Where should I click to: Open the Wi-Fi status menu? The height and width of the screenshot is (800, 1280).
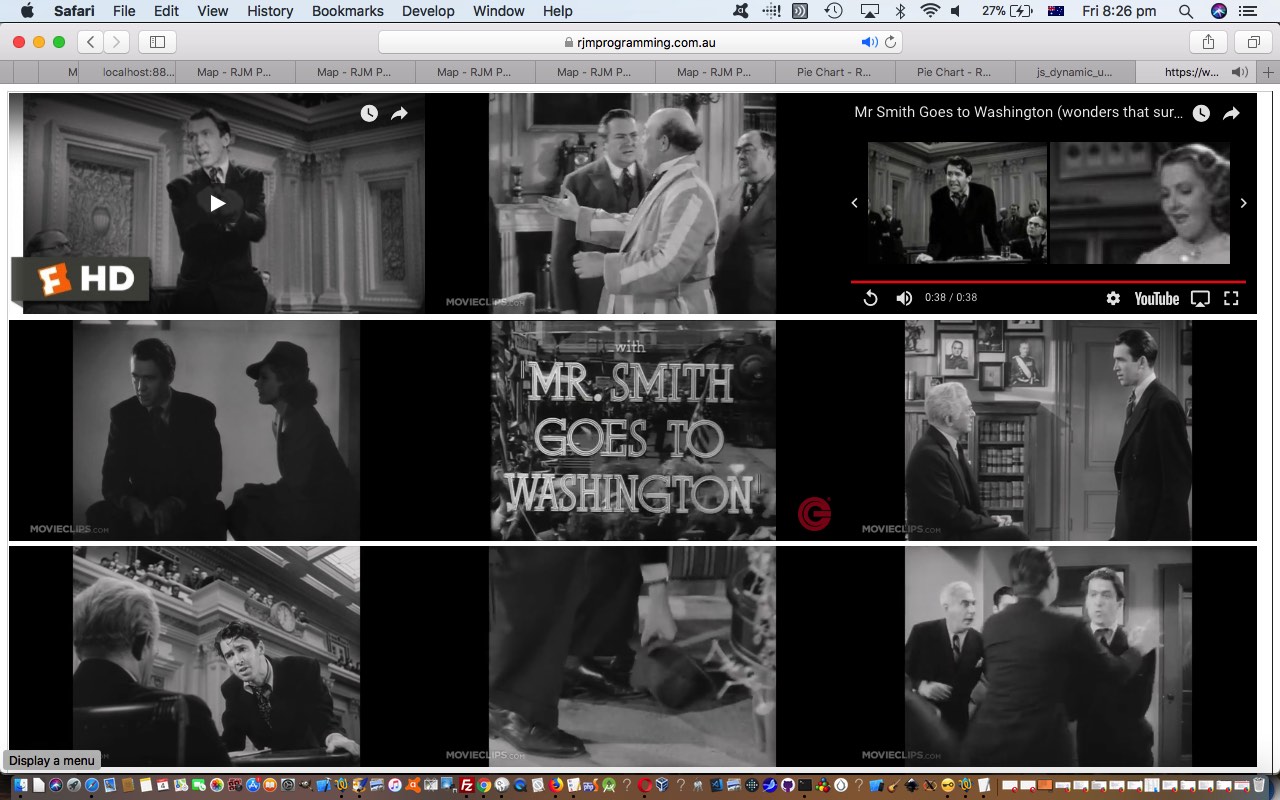pos(930,11)
